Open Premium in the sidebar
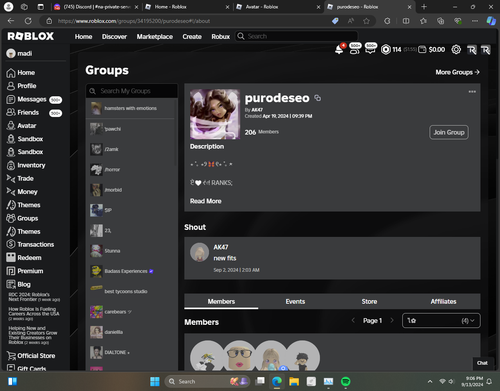This screenshot has width=500, height=391. (x=25, y=271)
